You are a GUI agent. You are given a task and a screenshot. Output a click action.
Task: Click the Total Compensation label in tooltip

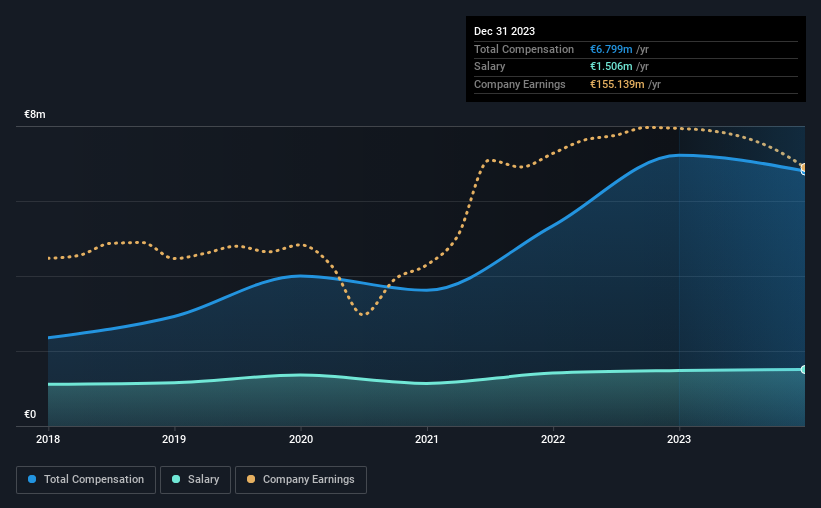click(524, 49)
